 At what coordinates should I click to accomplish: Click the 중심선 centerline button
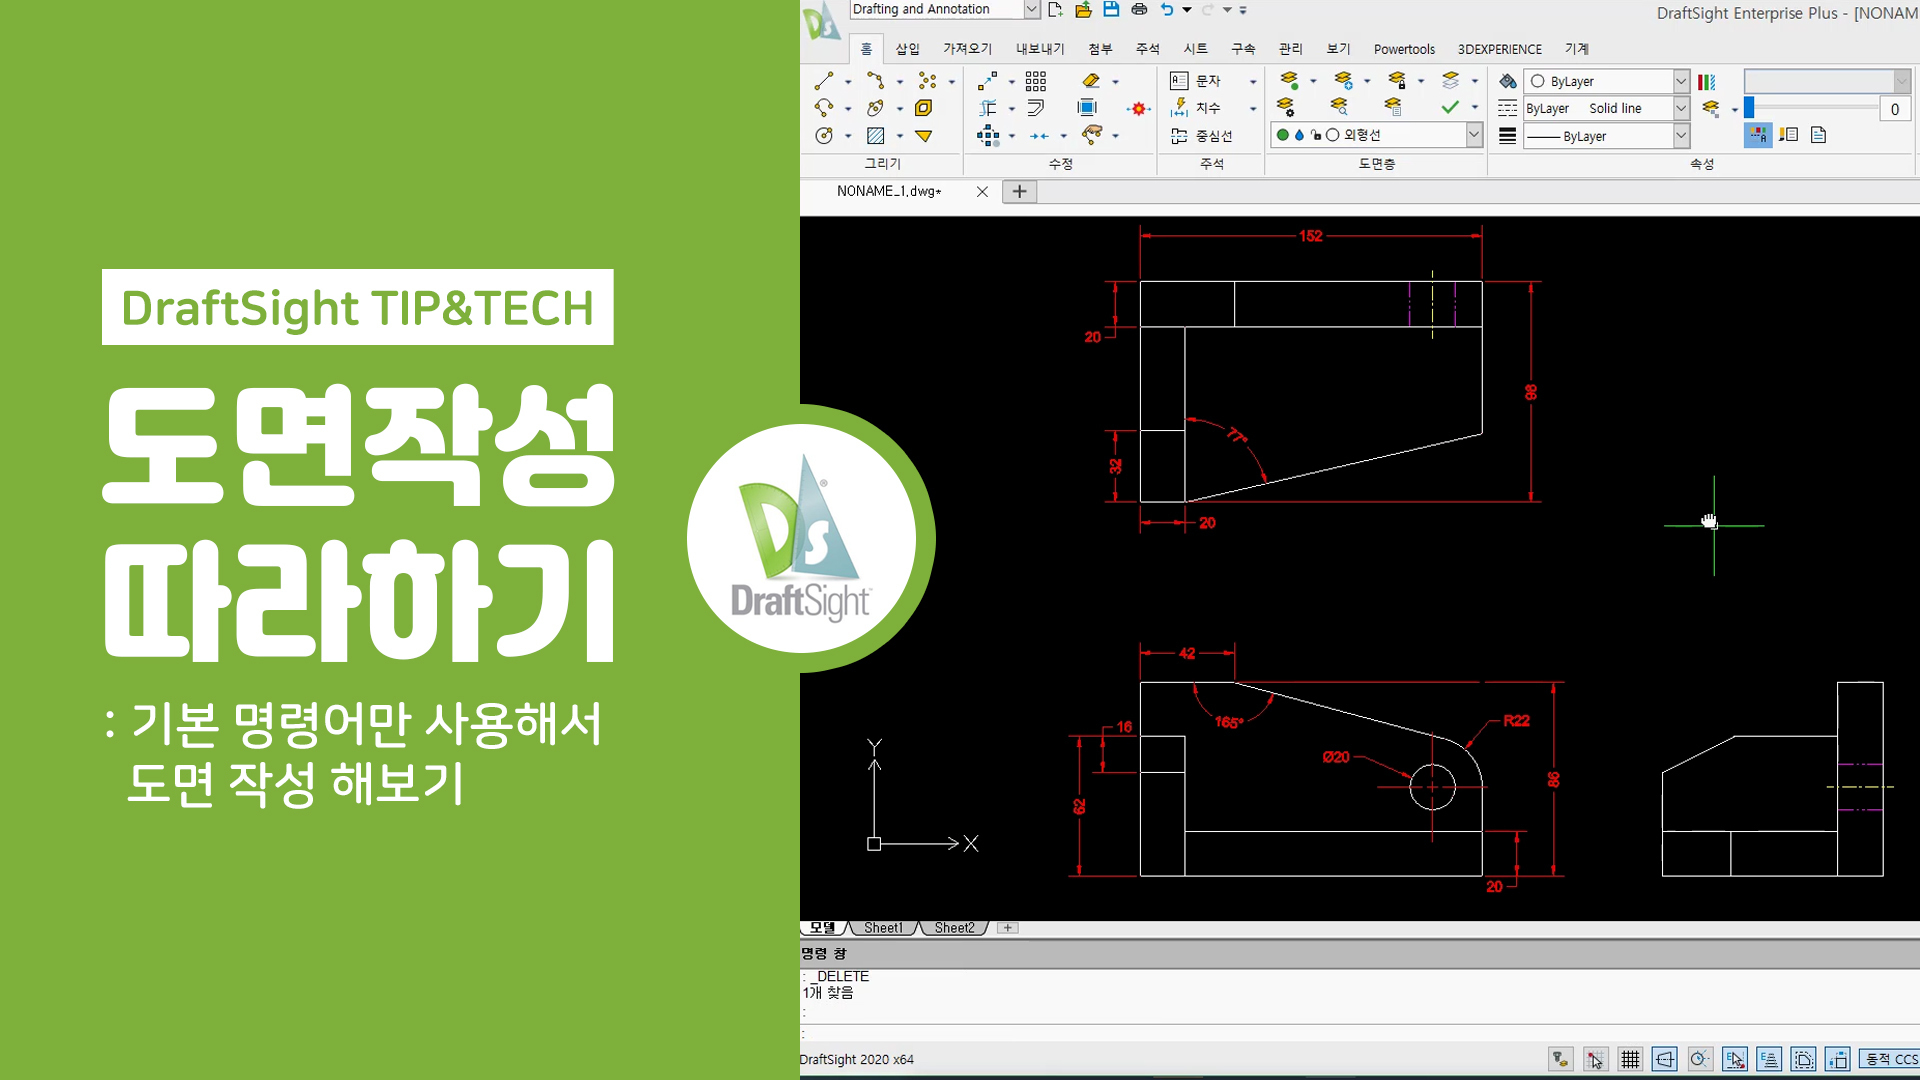coord(1202,136)
